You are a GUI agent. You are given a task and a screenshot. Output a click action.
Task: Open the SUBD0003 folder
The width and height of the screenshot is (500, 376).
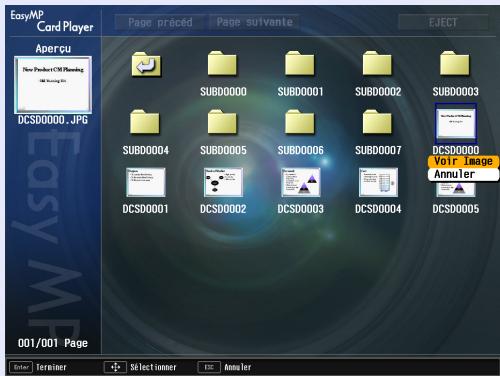454,63
